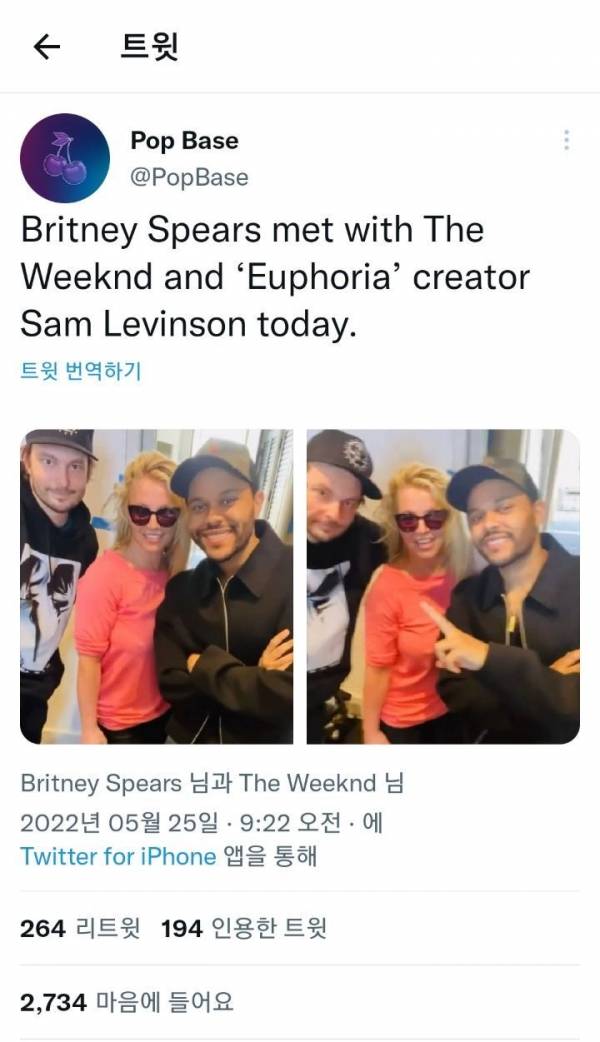Open the Twitter for iPhone source link

point(118,856)
